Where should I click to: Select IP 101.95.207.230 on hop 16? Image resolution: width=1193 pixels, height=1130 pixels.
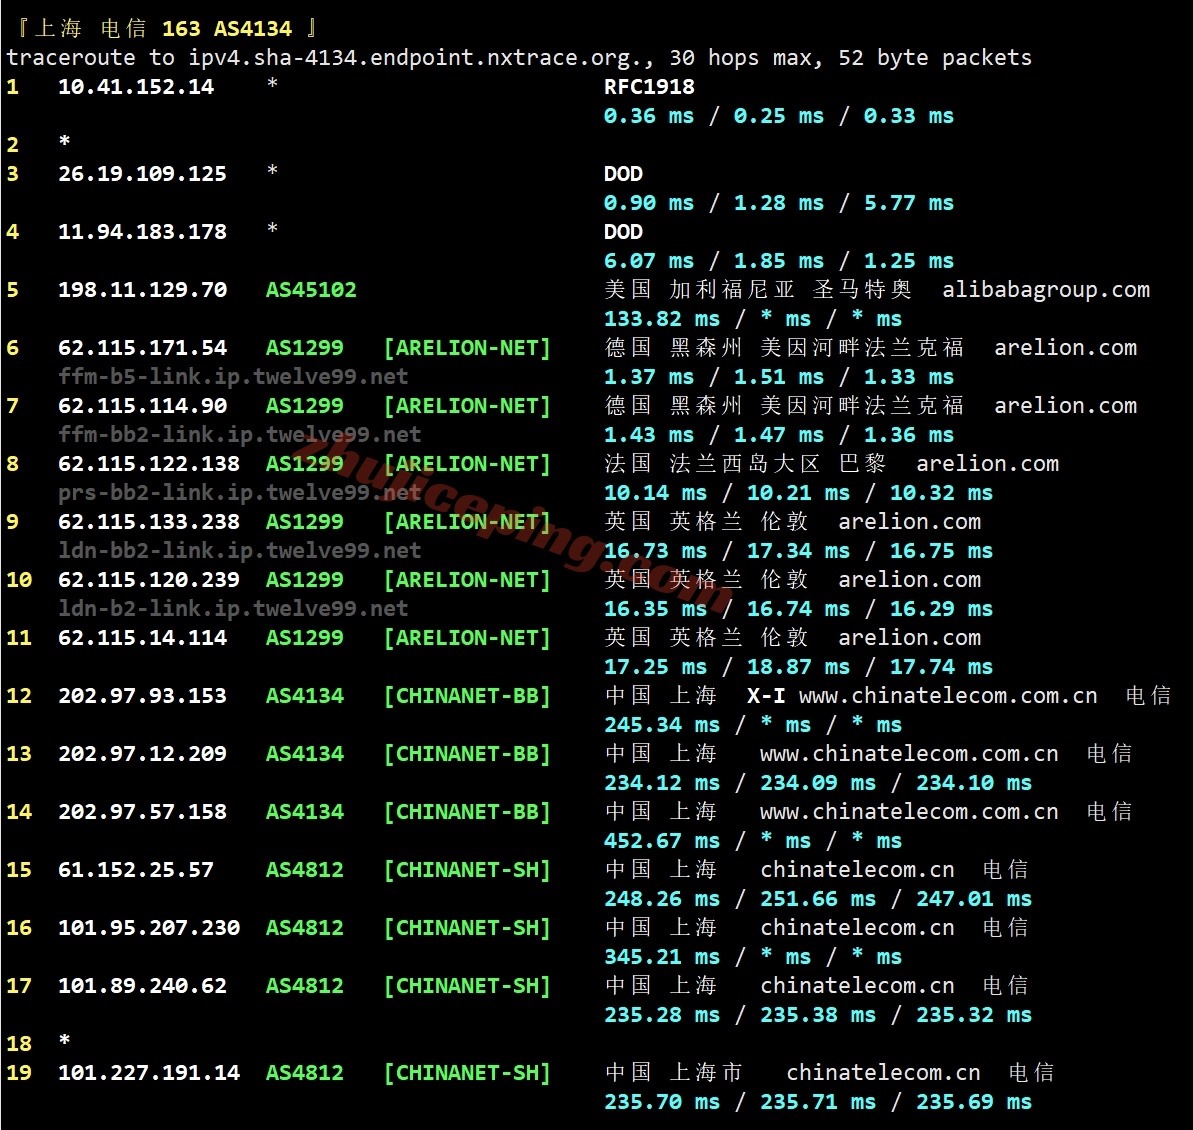[x=149, y=928]
